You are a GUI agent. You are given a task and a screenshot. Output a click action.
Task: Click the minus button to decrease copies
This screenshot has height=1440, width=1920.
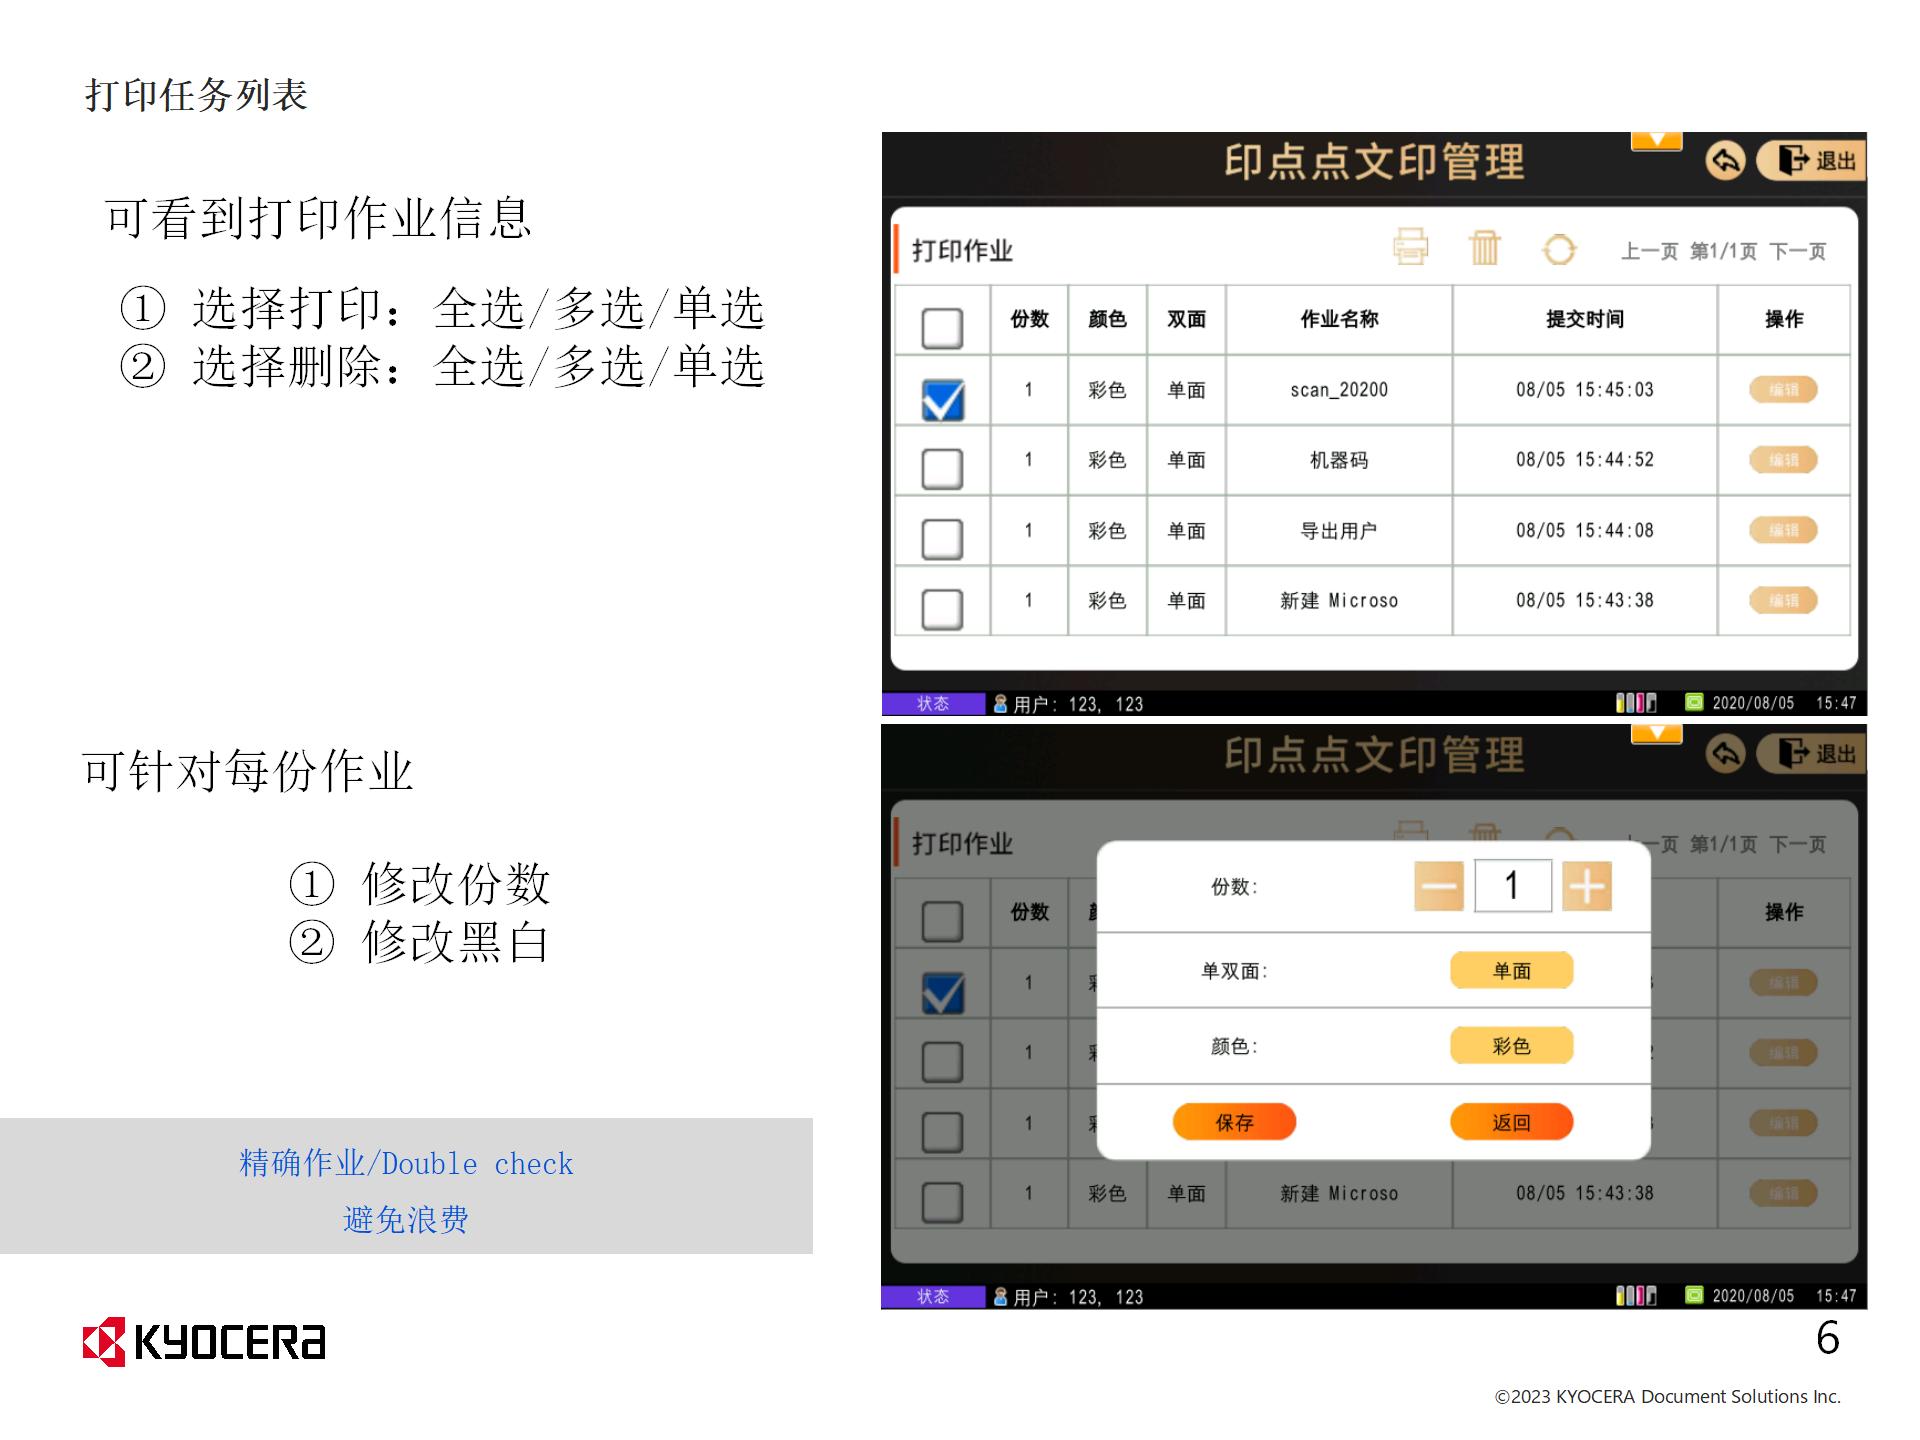point(1438,886)
